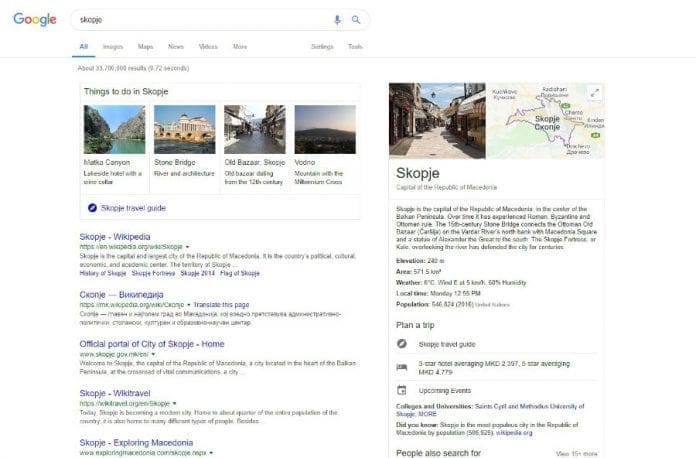Switch to the Maps tab

(x=145, y=46)
